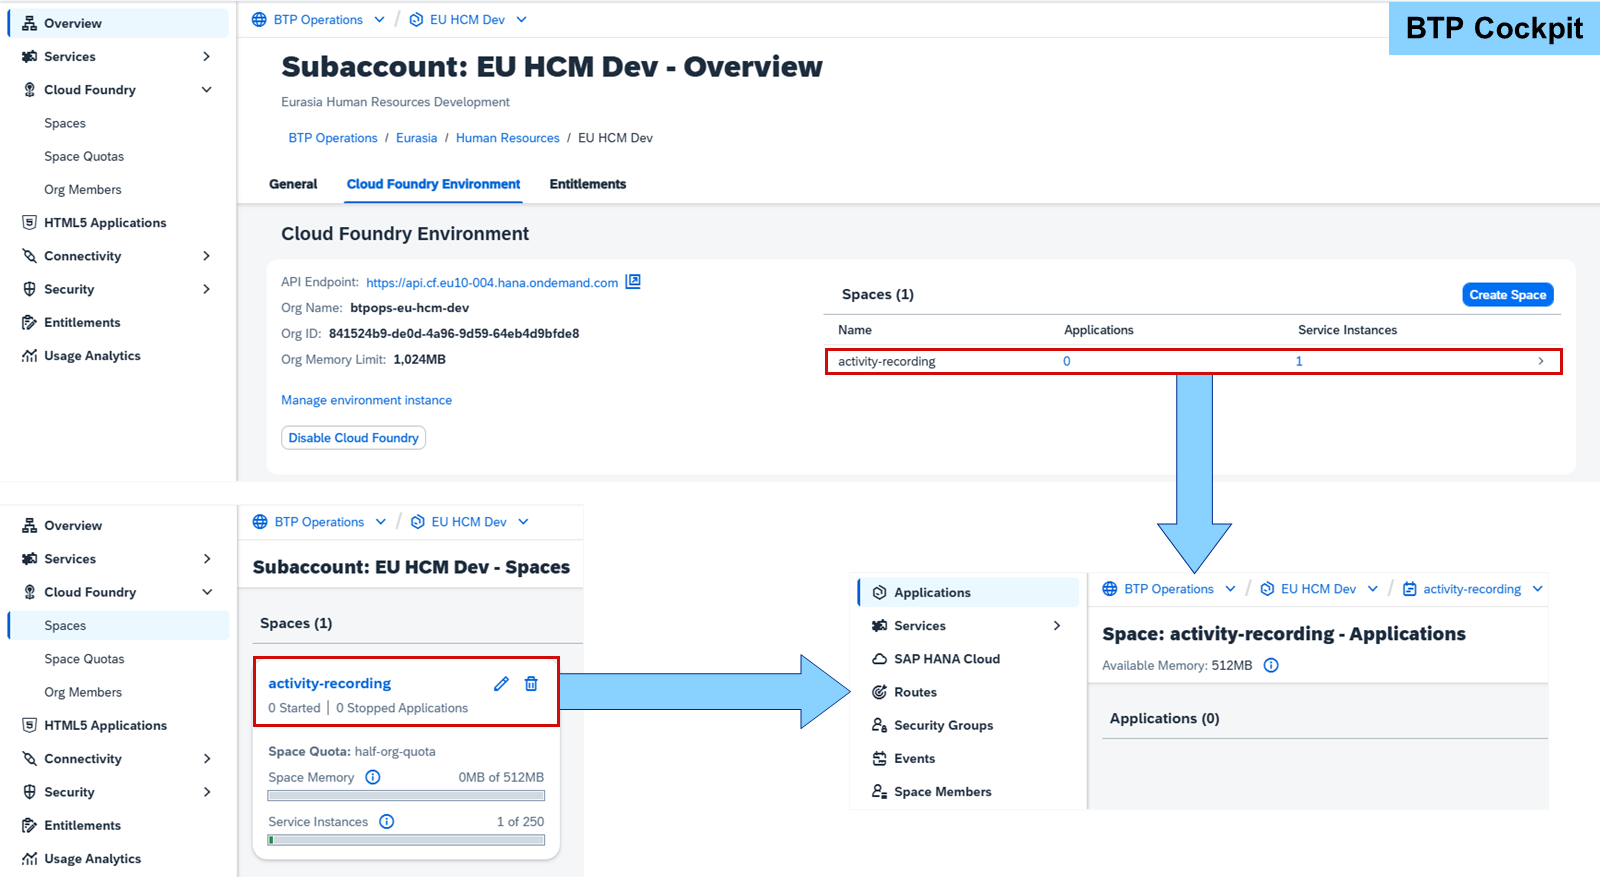Open the API Endpoint URL link

click(492, 283)
